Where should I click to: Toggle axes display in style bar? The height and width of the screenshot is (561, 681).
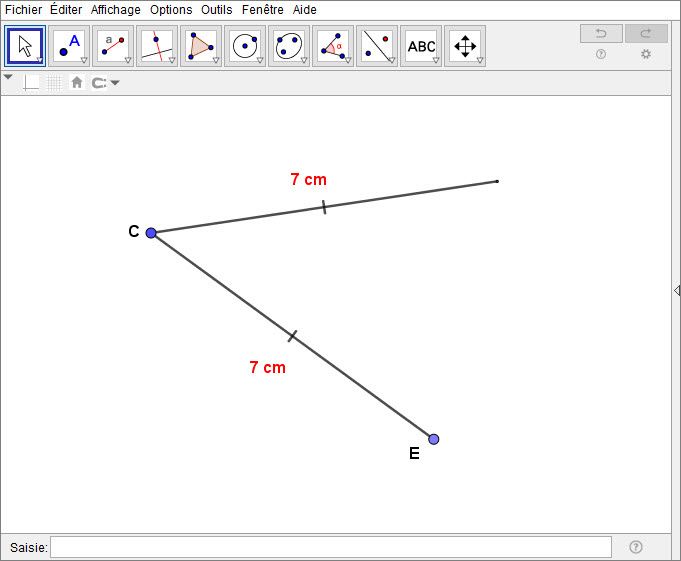tap(31, 82)
